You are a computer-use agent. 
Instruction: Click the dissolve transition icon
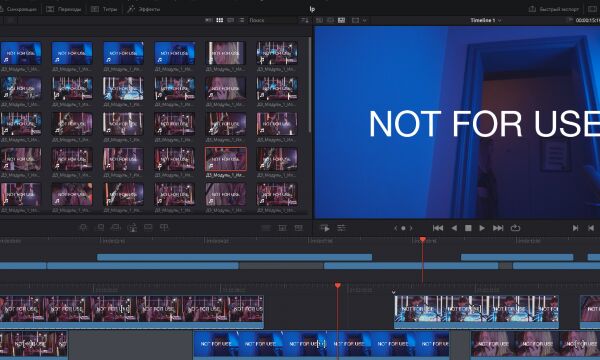click(x=282, y=228)
